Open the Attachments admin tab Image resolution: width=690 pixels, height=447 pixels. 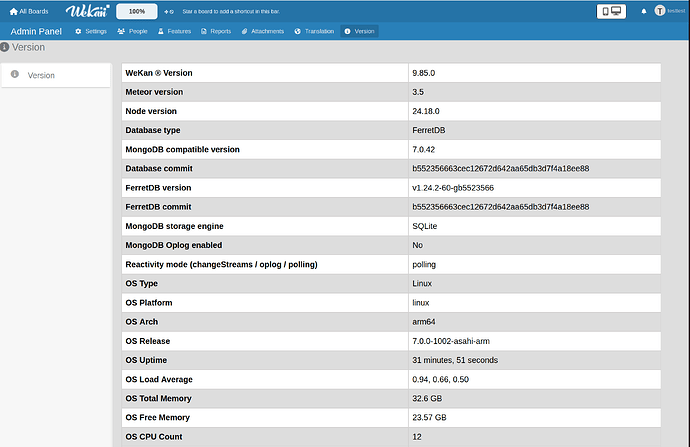point(263,31)
